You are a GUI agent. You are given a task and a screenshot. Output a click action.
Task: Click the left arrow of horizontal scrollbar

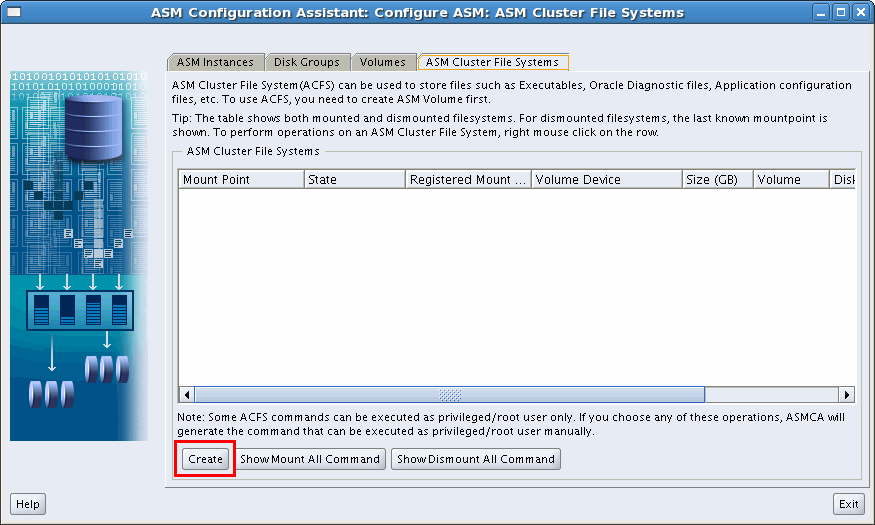(x=186, y=395)
